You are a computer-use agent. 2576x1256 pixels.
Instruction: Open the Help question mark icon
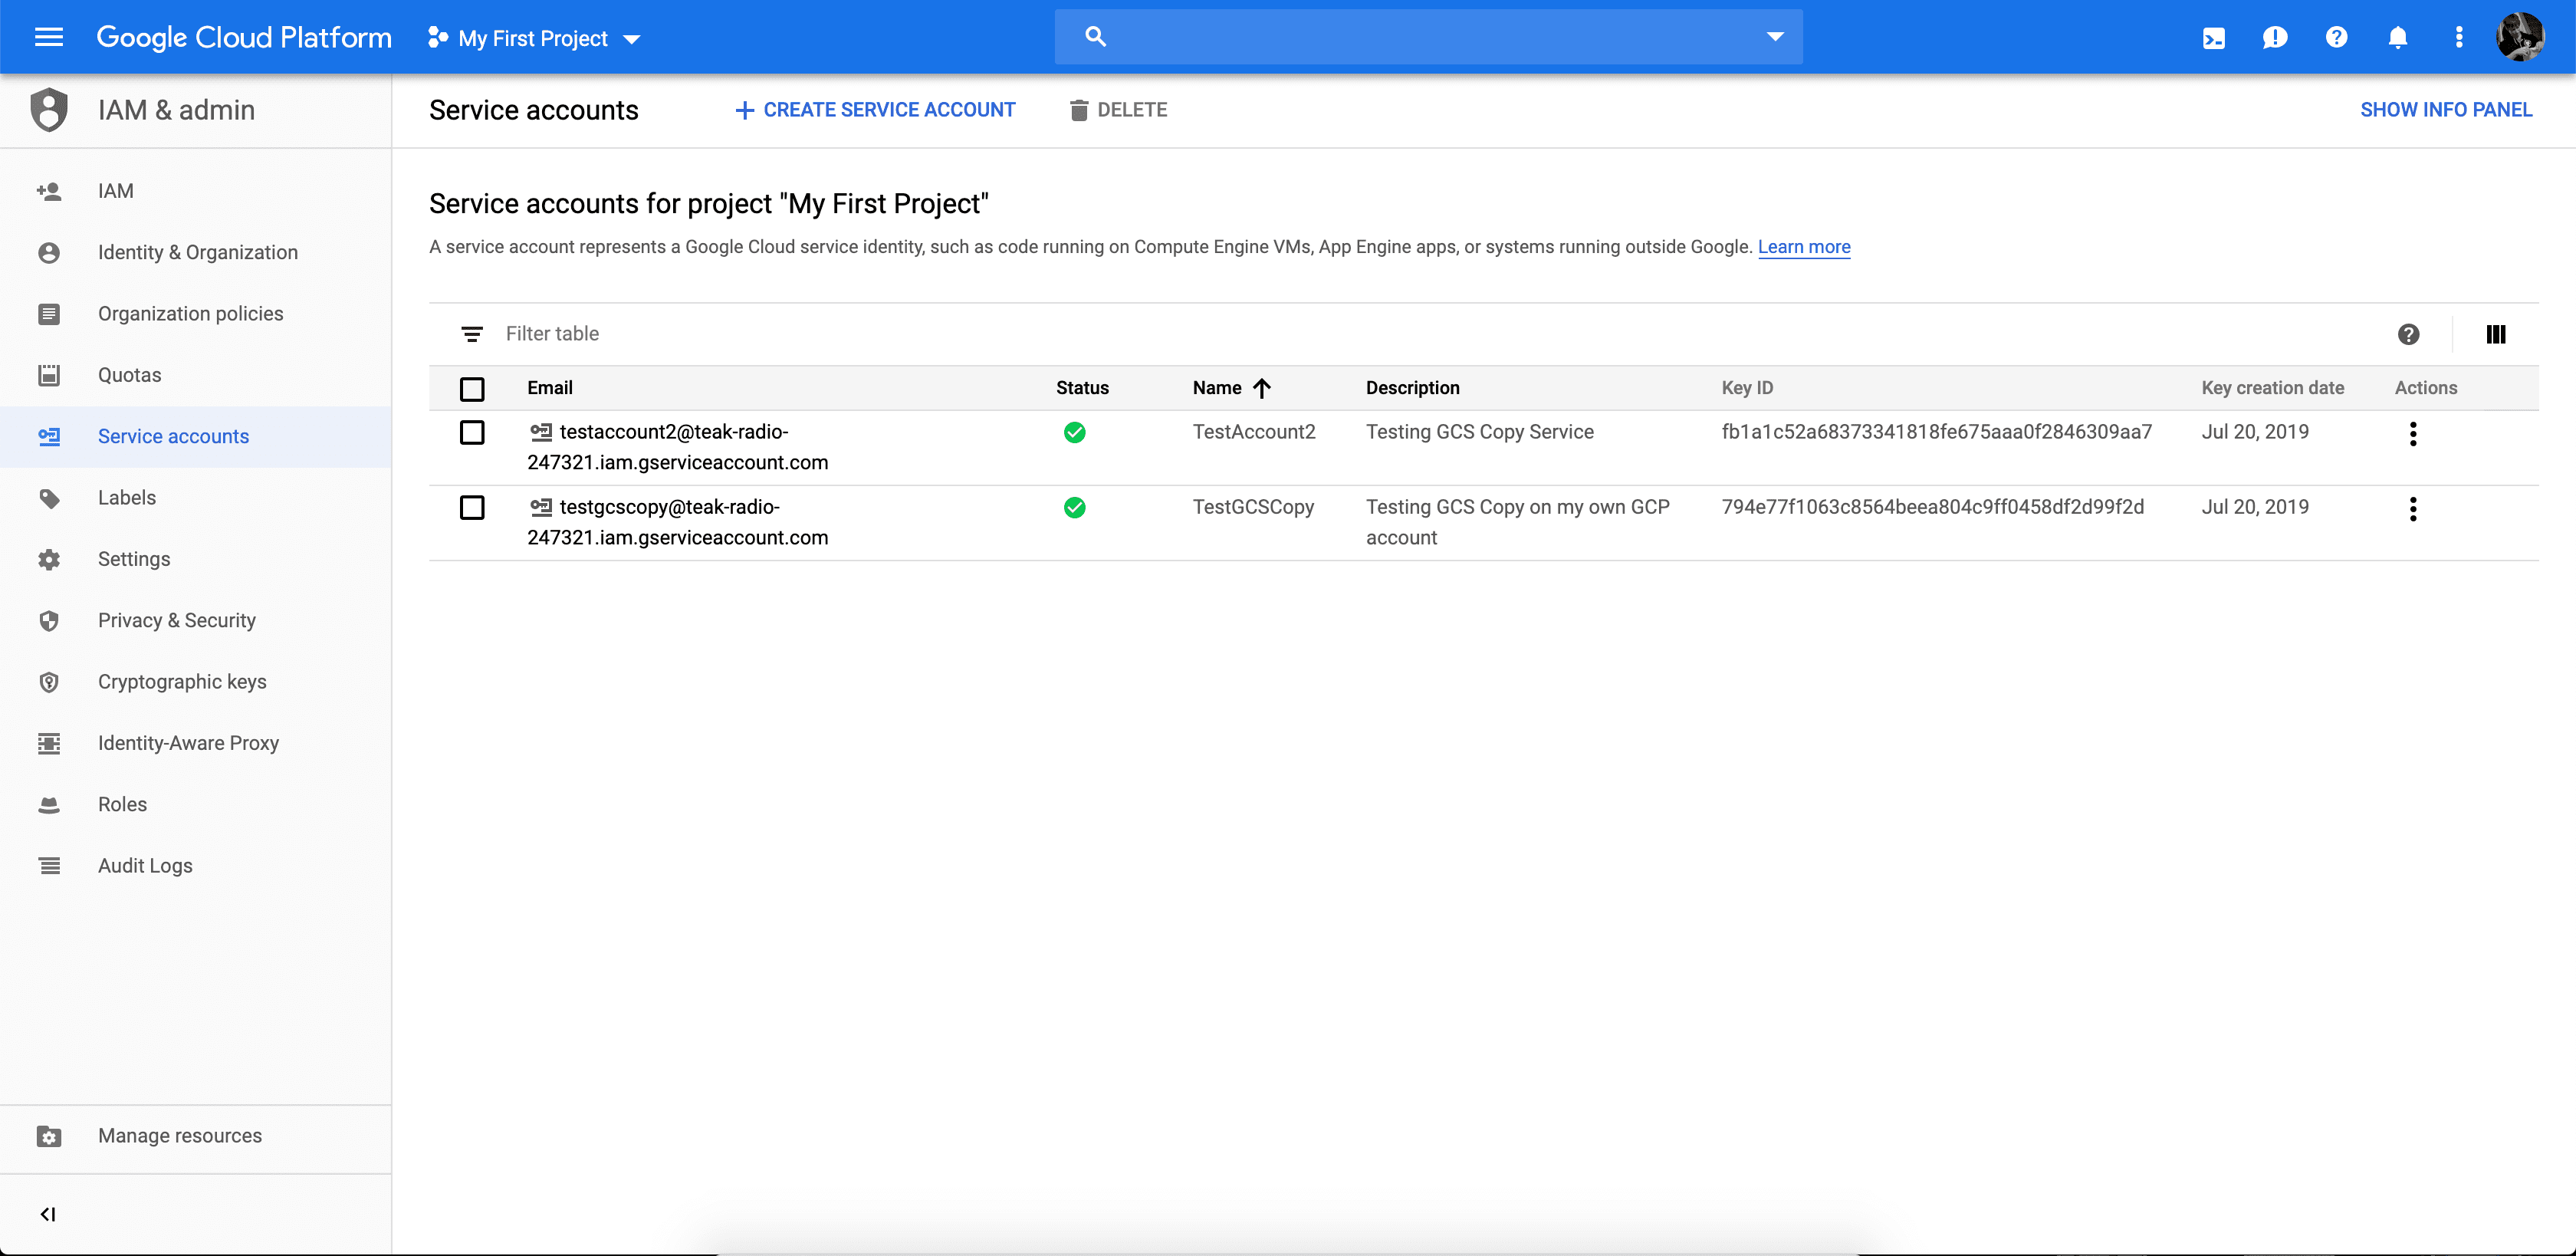pos(2336,37)
